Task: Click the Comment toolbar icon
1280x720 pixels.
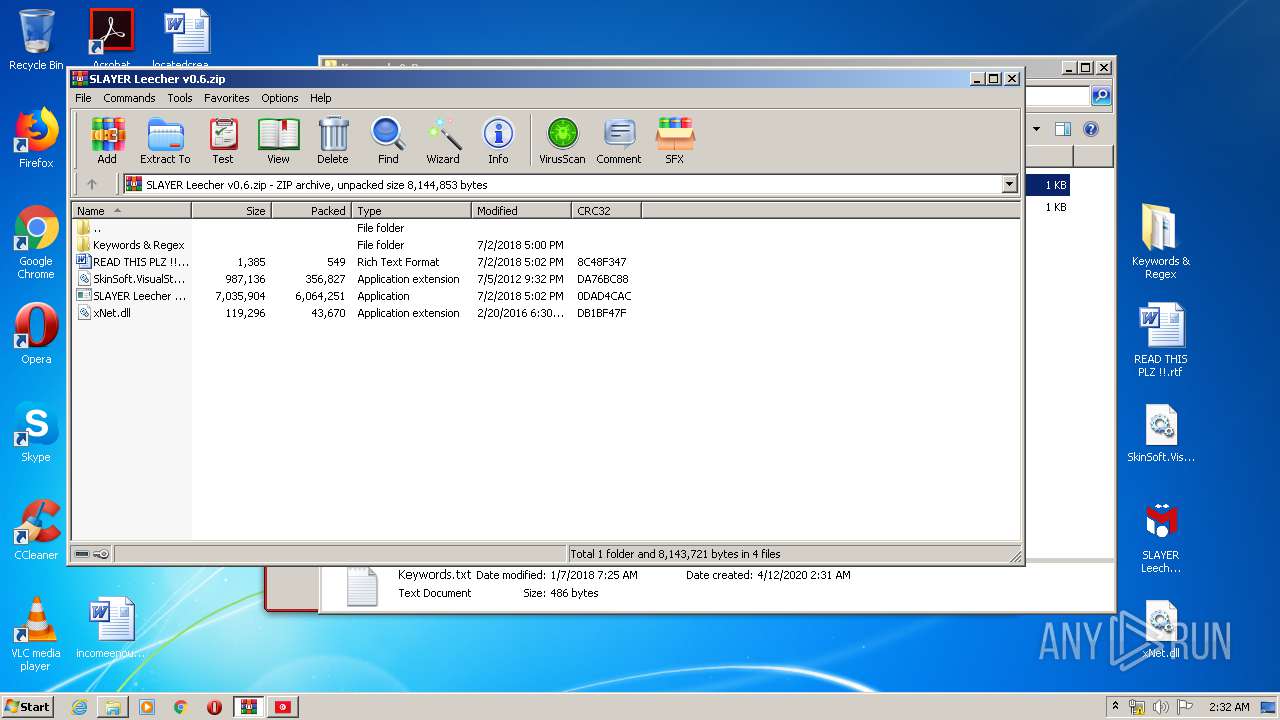Action: [x=619, y=140]
